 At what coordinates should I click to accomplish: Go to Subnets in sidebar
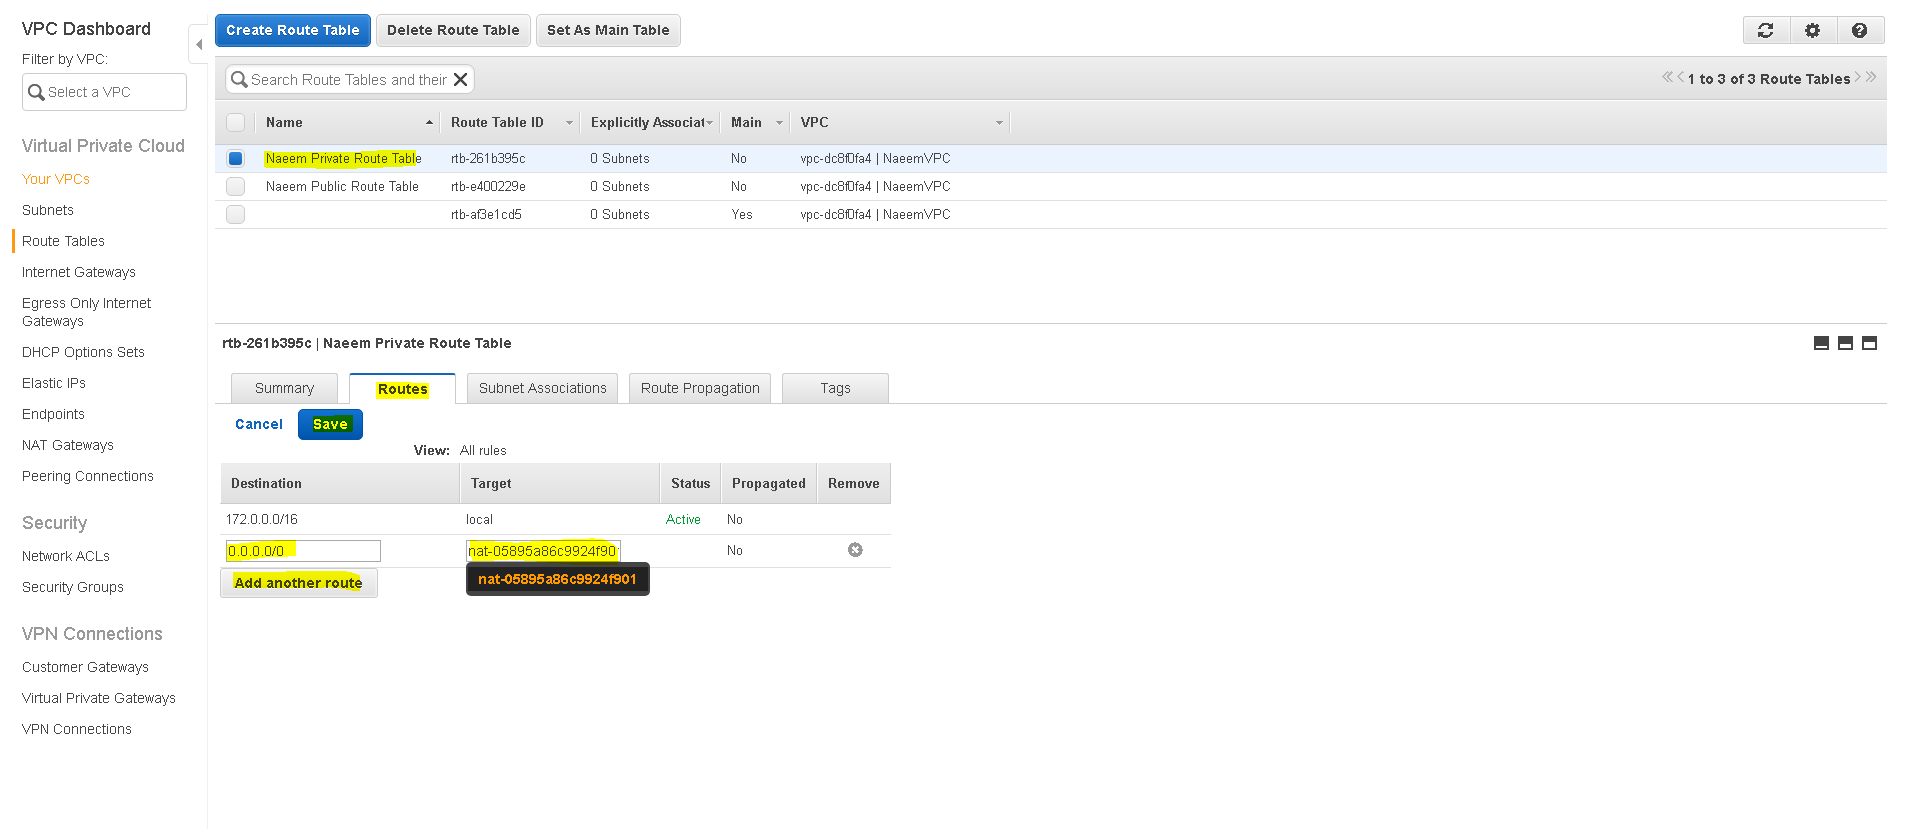pyautogui.click(x=48, y=210)
